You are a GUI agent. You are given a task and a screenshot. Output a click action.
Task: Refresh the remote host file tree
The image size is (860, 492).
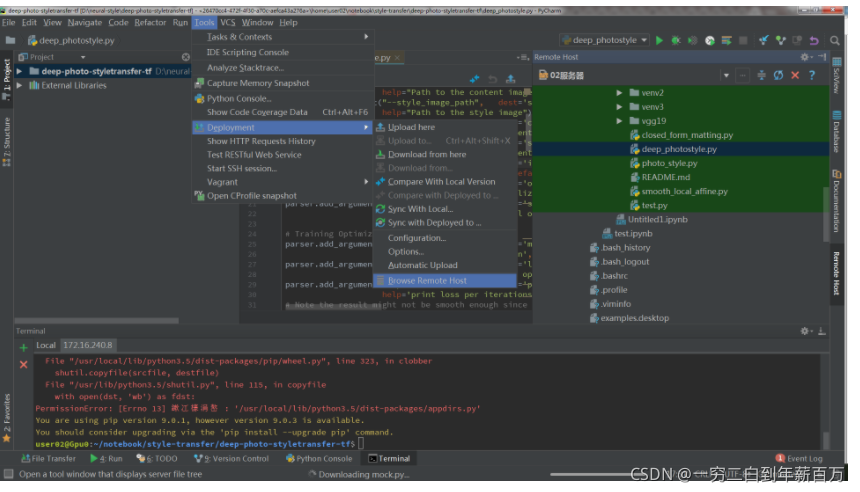coord(778,75)
